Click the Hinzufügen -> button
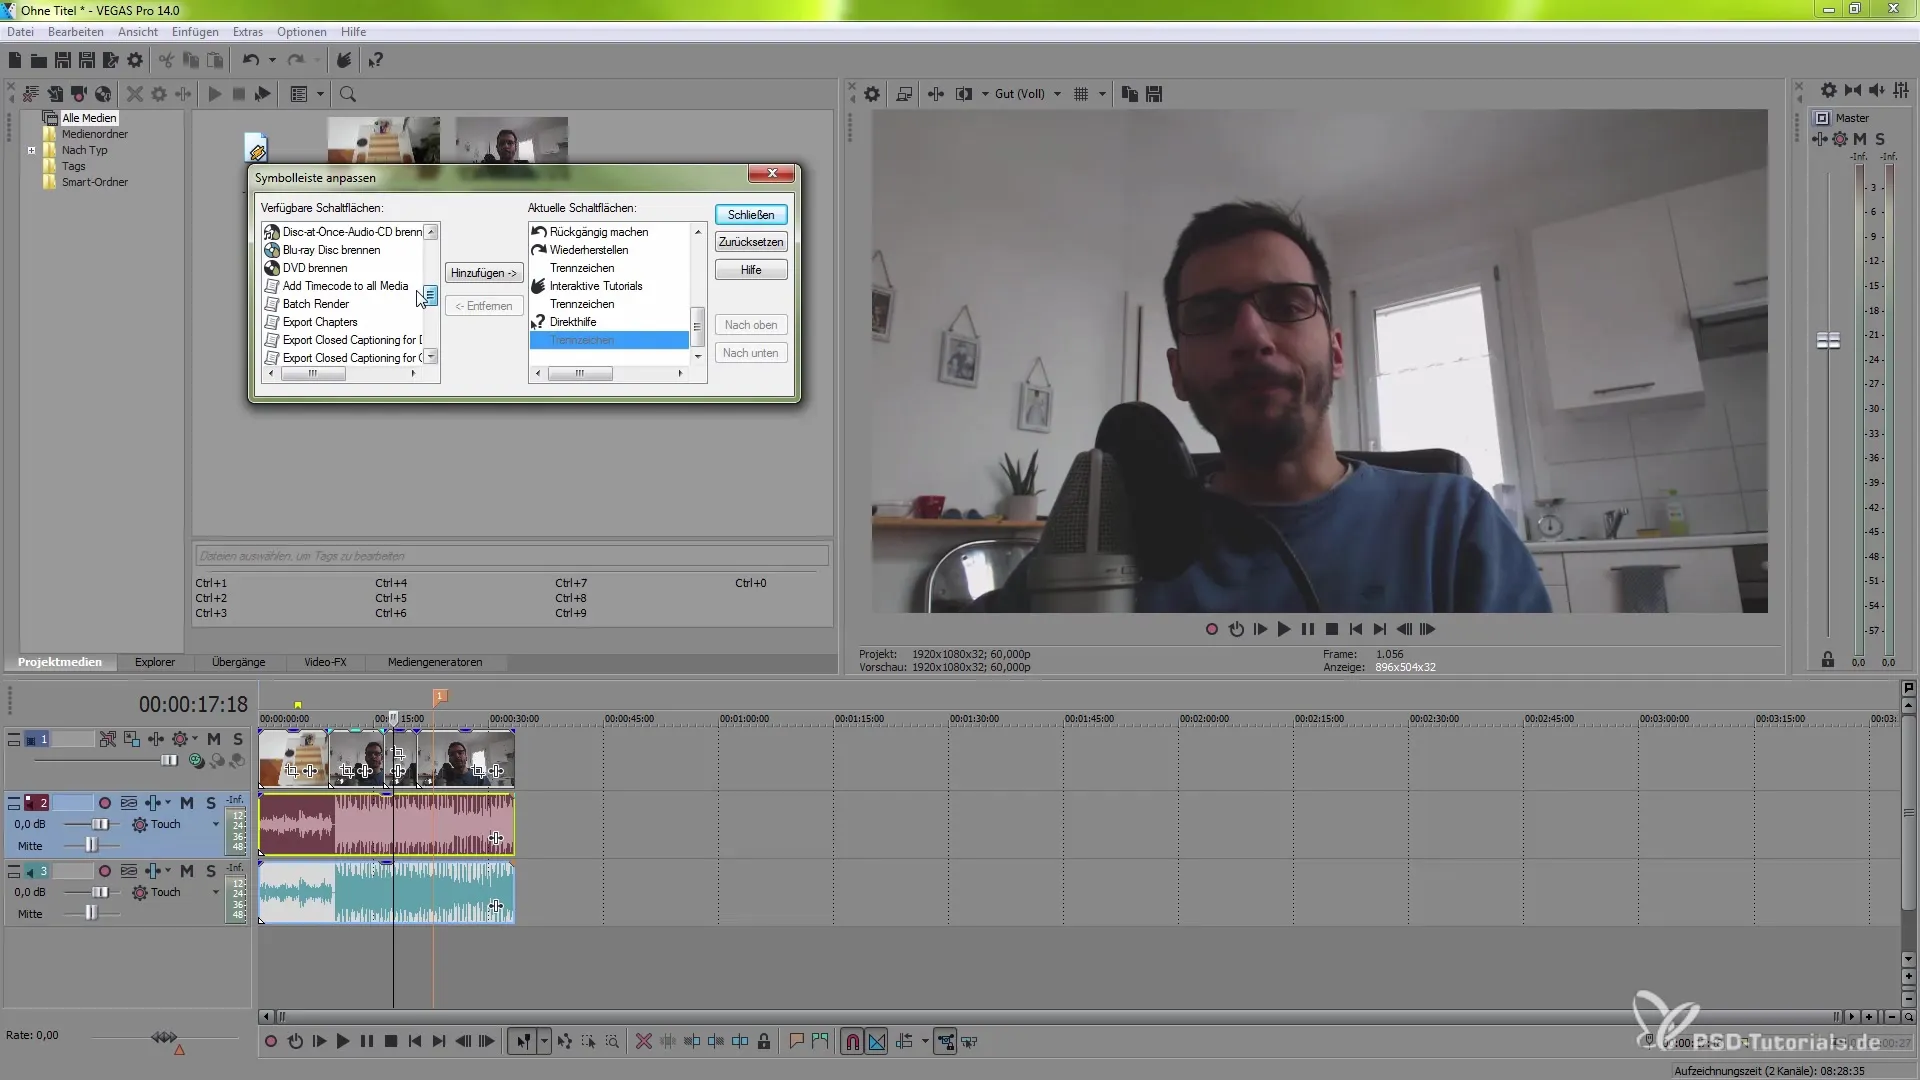The image size is (1920, 1080). (484, 273)
